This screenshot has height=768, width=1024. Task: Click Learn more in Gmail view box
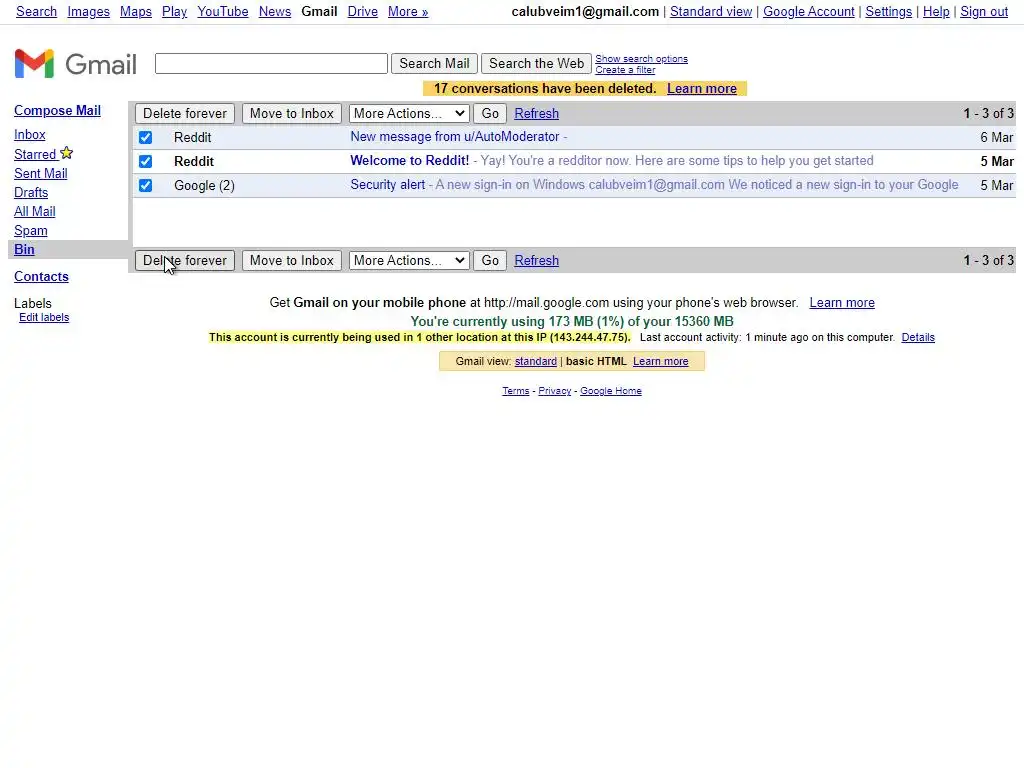click(660, 362)
